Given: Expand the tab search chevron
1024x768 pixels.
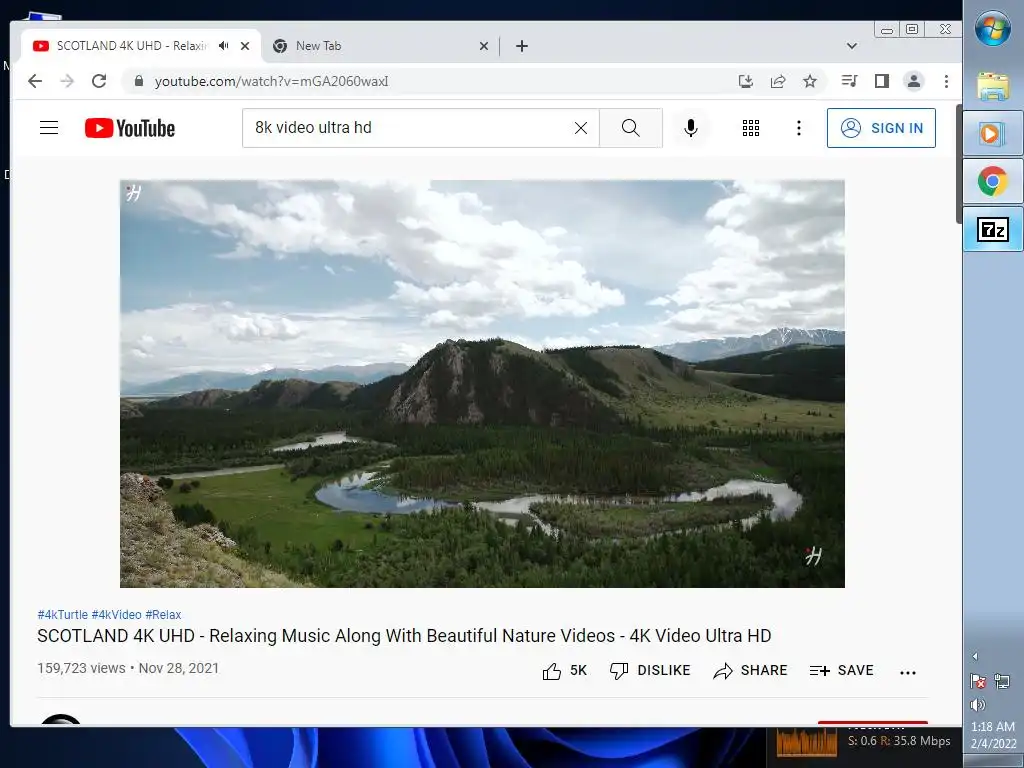Looking at the screenshot, I should coord(852,46).
